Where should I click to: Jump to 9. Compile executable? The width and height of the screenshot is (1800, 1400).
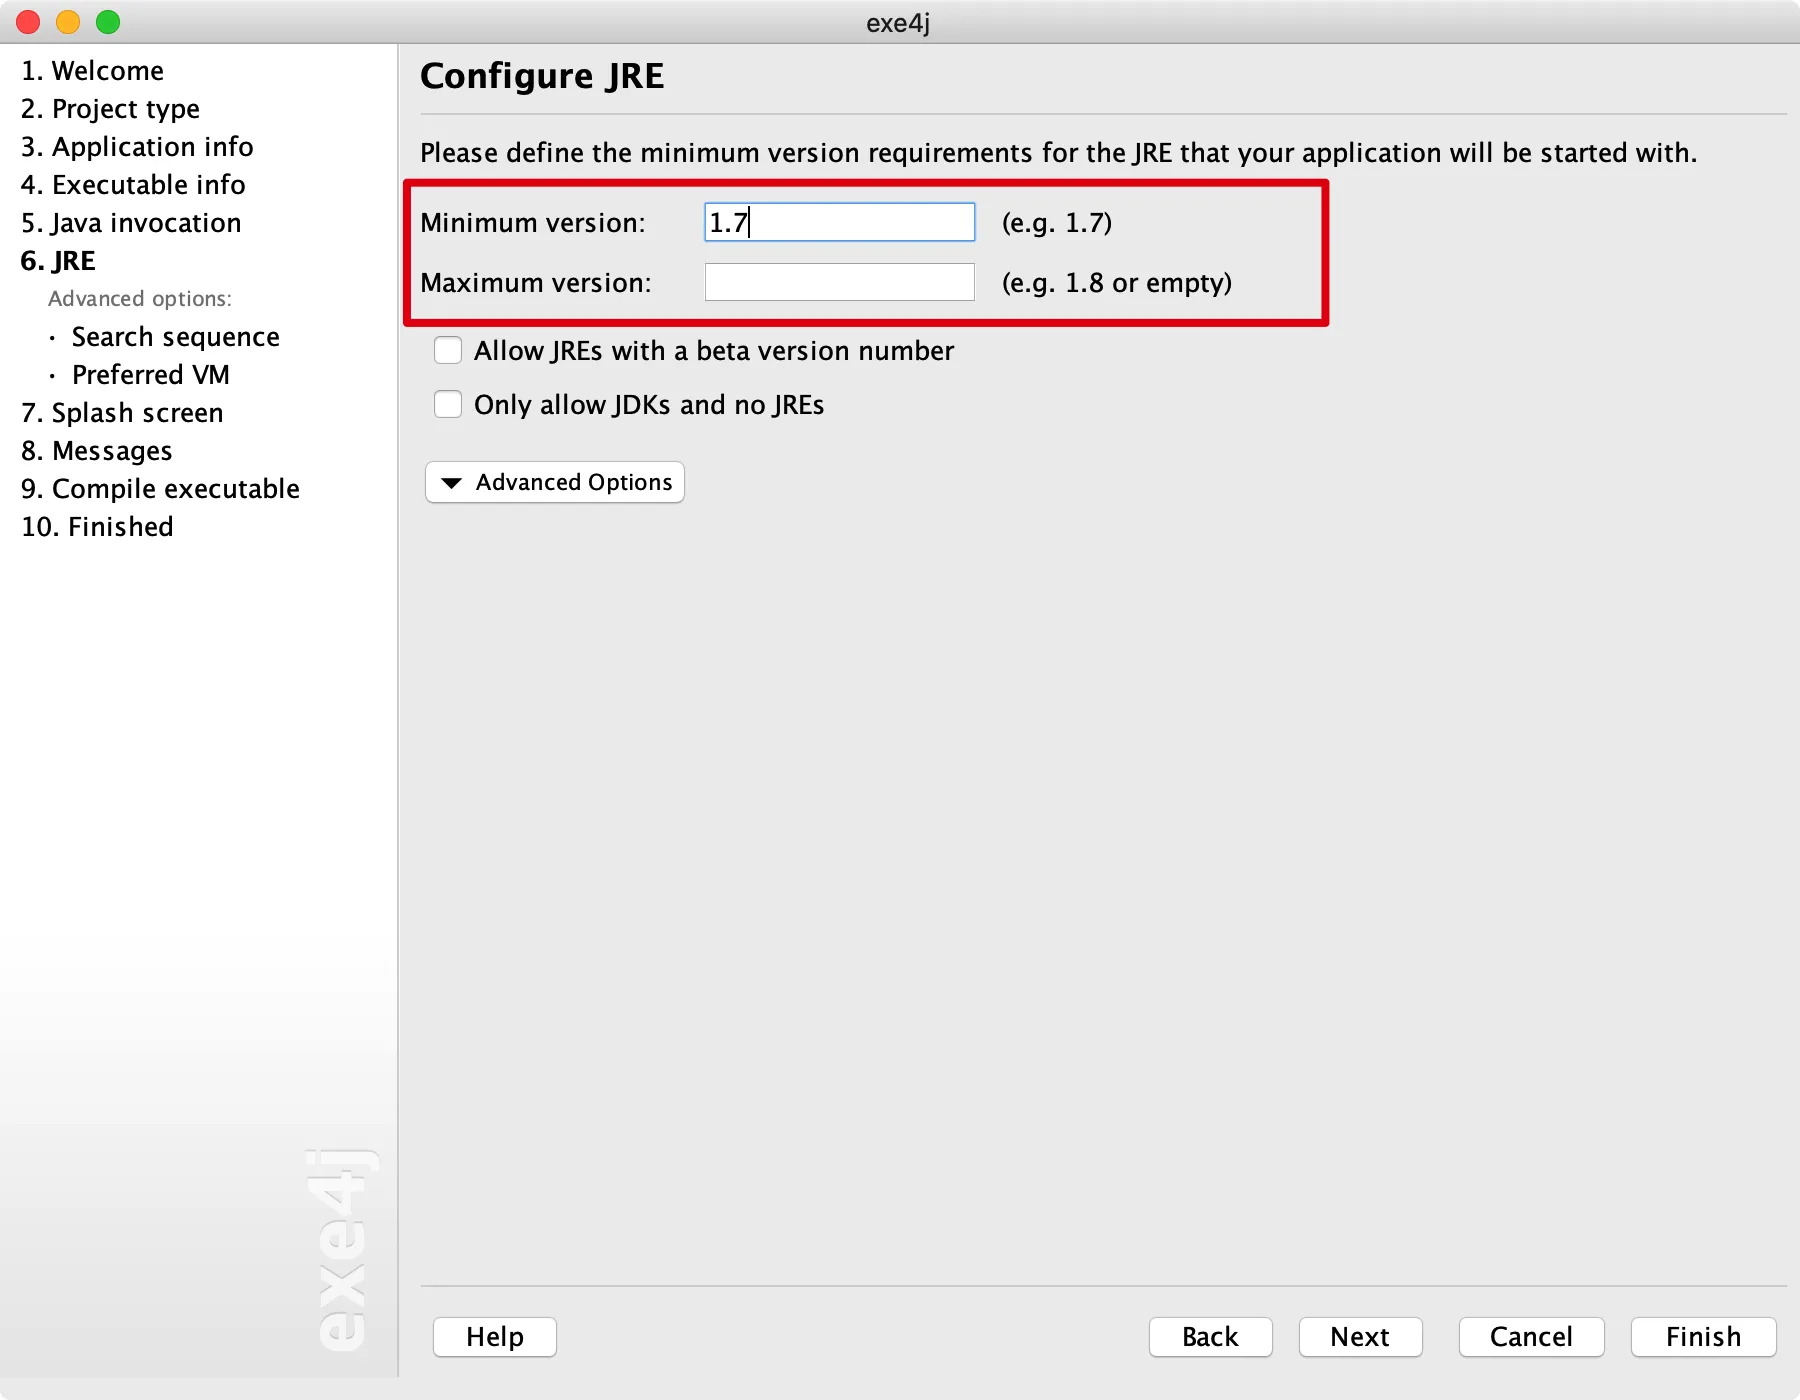[x=161, y=489]
